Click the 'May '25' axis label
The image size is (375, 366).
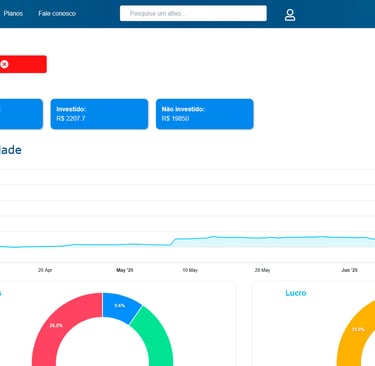pos(125,270)
